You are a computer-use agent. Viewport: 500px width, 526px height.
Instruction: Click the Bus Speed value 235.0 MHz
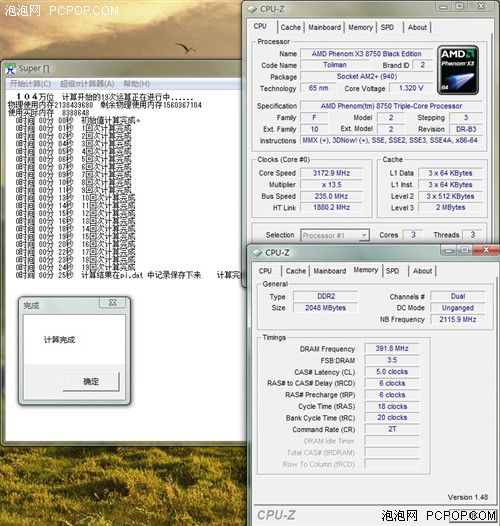pyautogui.click(x=332, y=196)
